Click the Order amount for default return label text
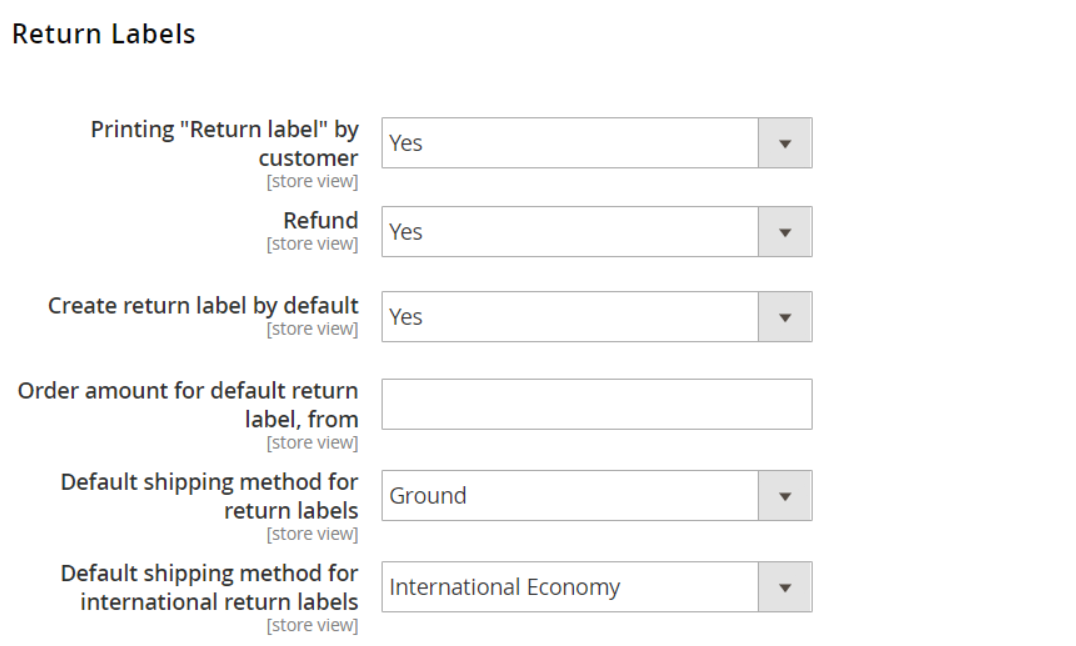1076x646 pixels. click(x=188, y=405)
